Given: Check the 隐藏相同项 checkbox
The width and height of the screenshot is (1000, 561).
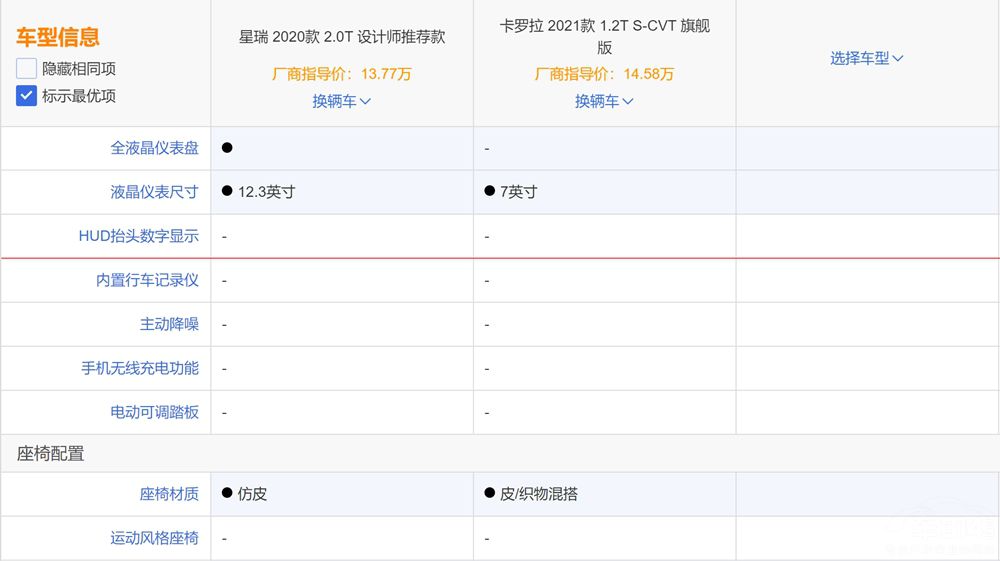Looking at the screenshot, I should (26, 69).
